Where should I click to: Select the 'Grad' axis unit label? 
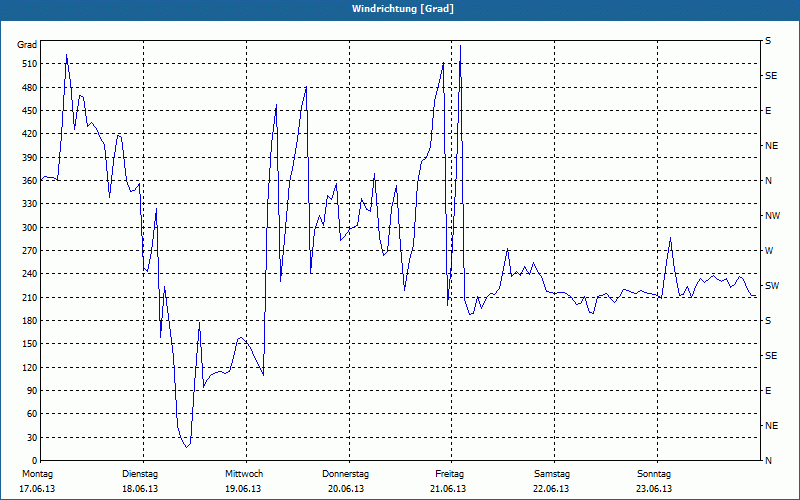[x=27, y=45]
